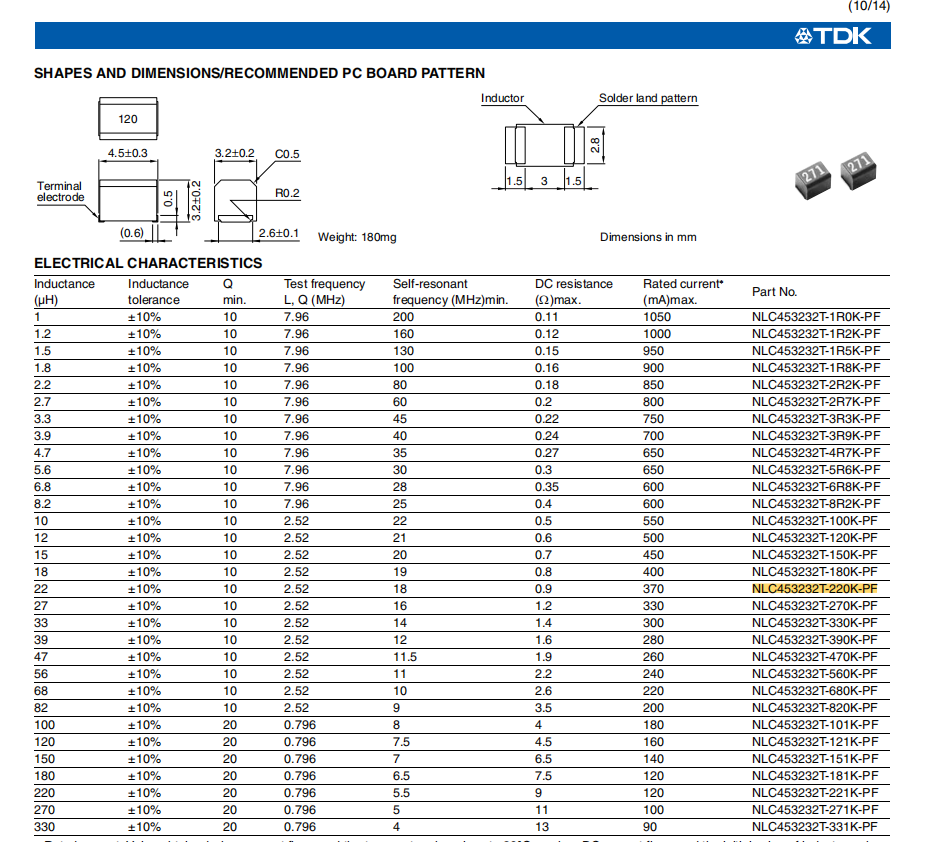Click the "Part No." column header
This screenshot has width=925, height=842.
[775, 292]
